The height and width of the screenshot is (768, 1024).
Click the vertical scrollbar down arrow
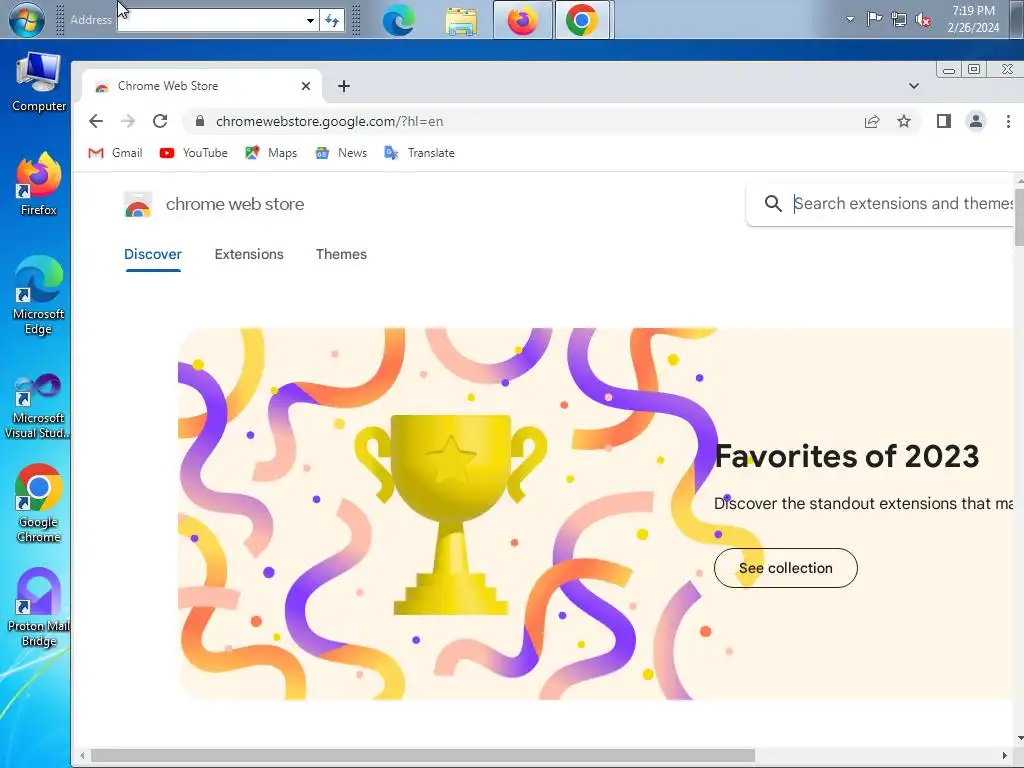coord(1019,739)
